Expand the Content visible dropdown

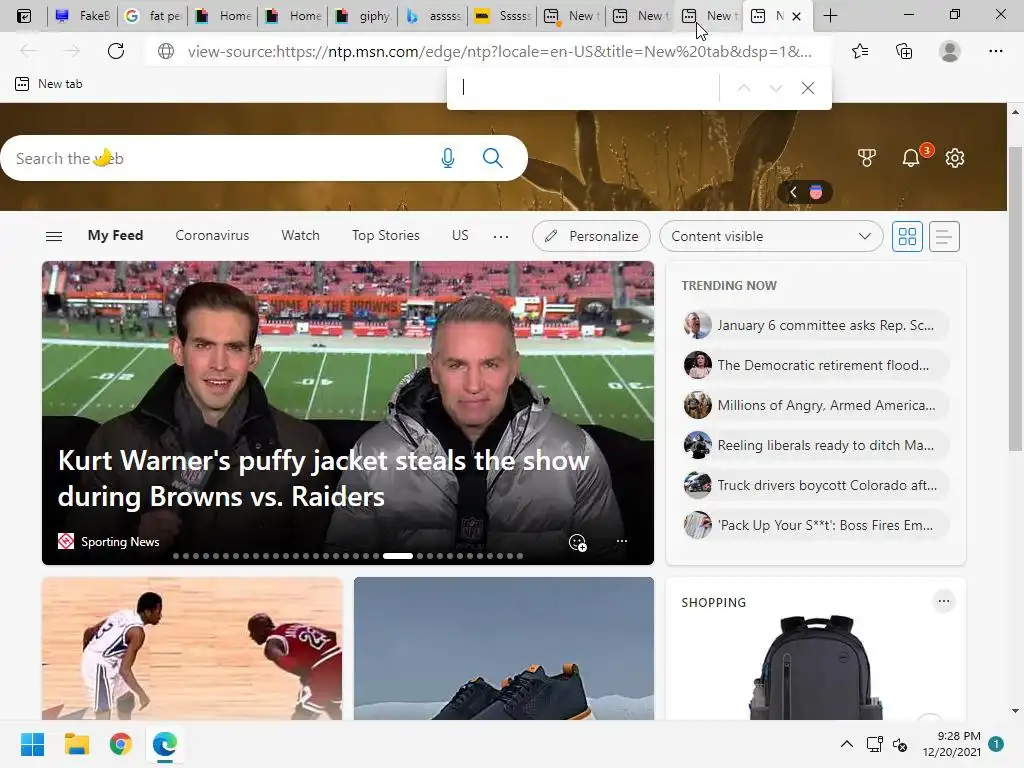click(x=771, y=236)
